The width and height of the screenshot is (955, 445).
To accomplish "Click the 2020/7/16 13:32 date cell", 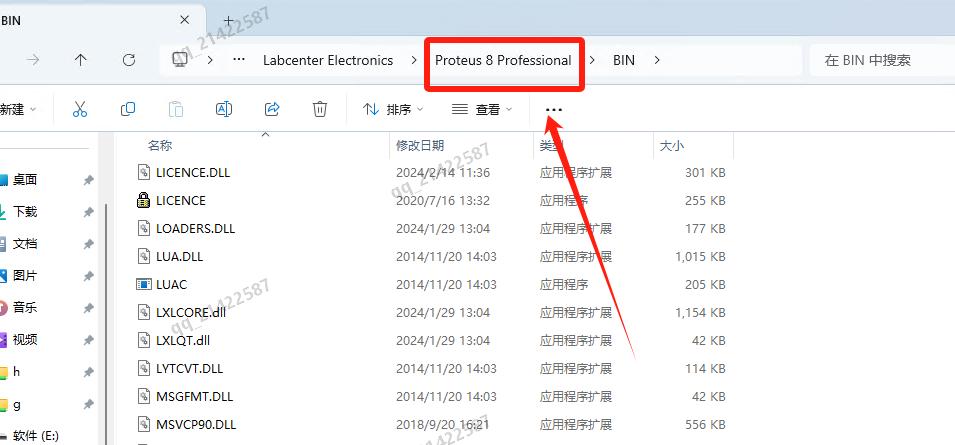I will (443, 200).
